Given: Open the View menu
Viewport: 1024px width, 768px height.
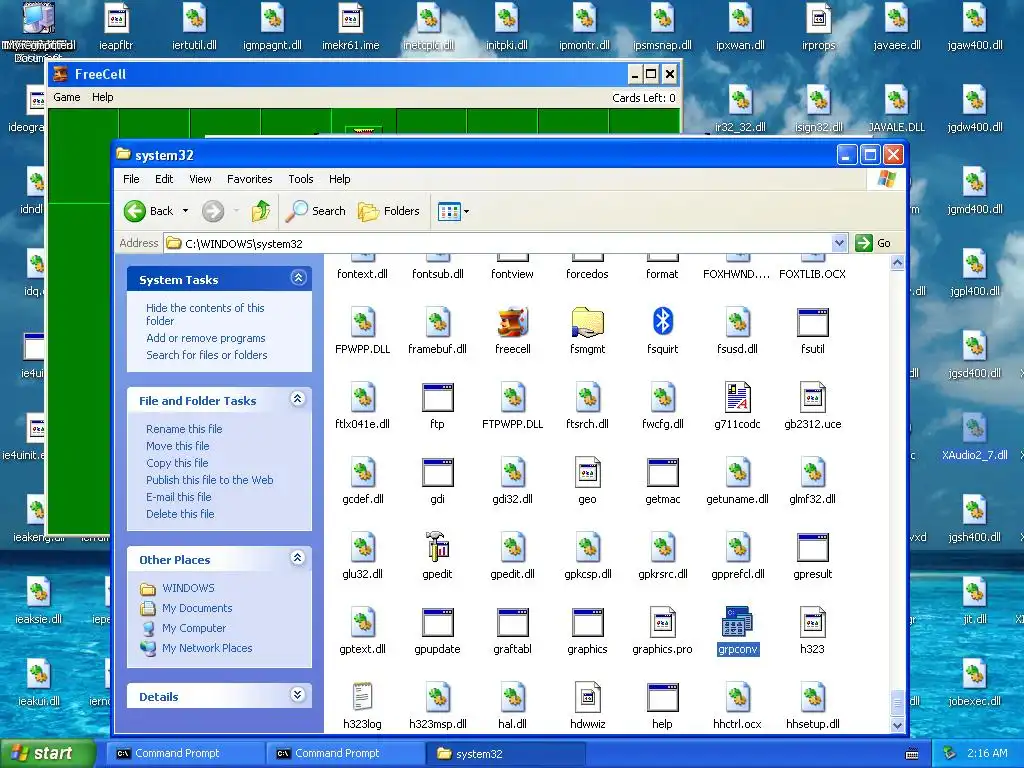Looking at the screenshot, I should [200, 179].
